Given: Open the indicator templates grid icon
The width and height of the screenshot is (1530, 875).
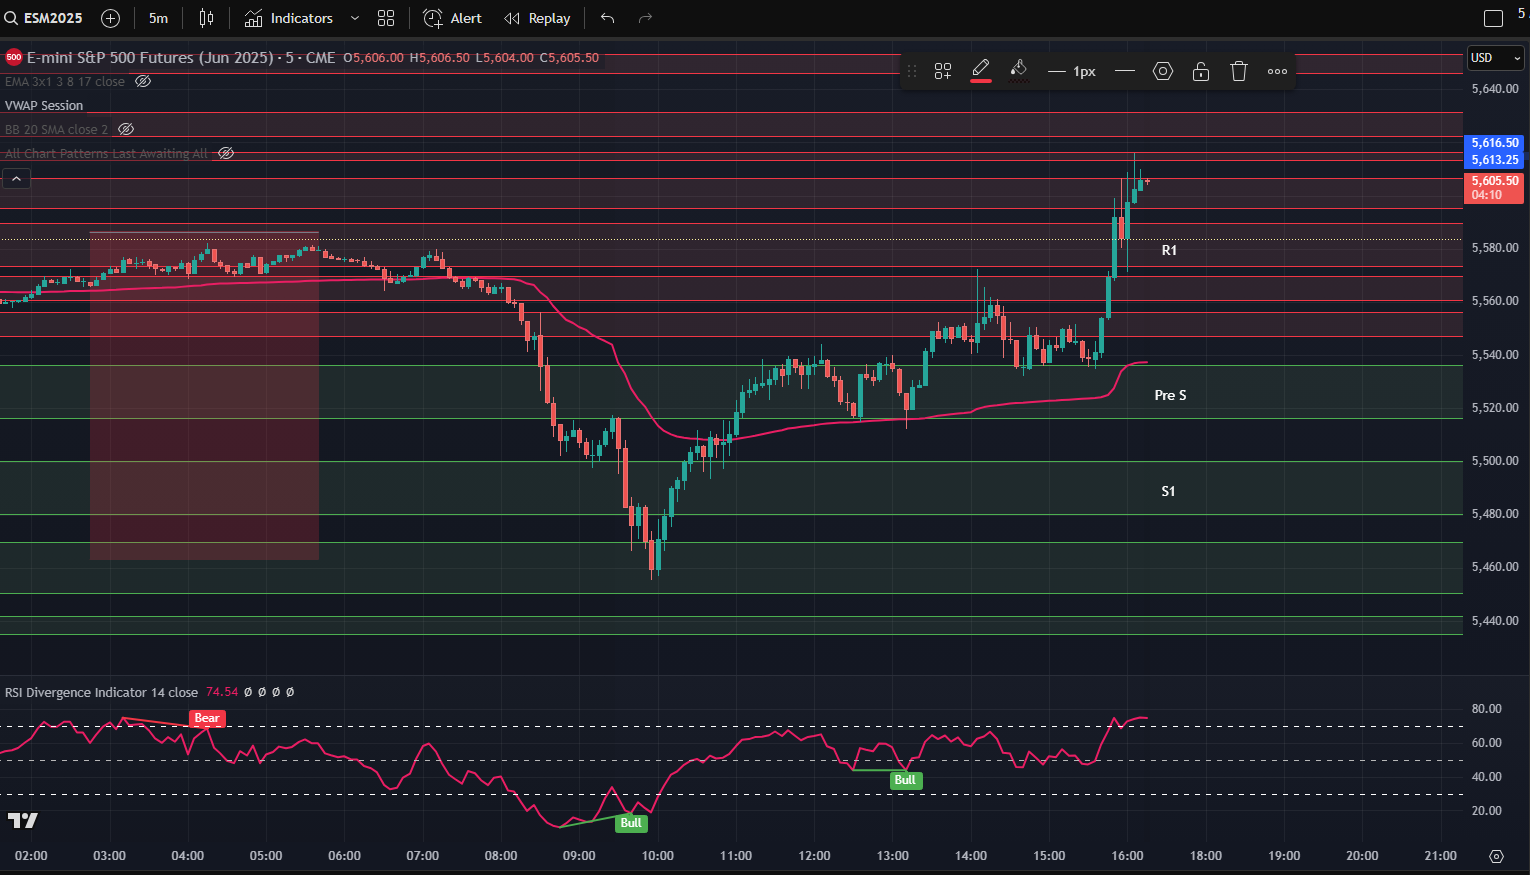Looking at the screenshot, I should point(386,18).
